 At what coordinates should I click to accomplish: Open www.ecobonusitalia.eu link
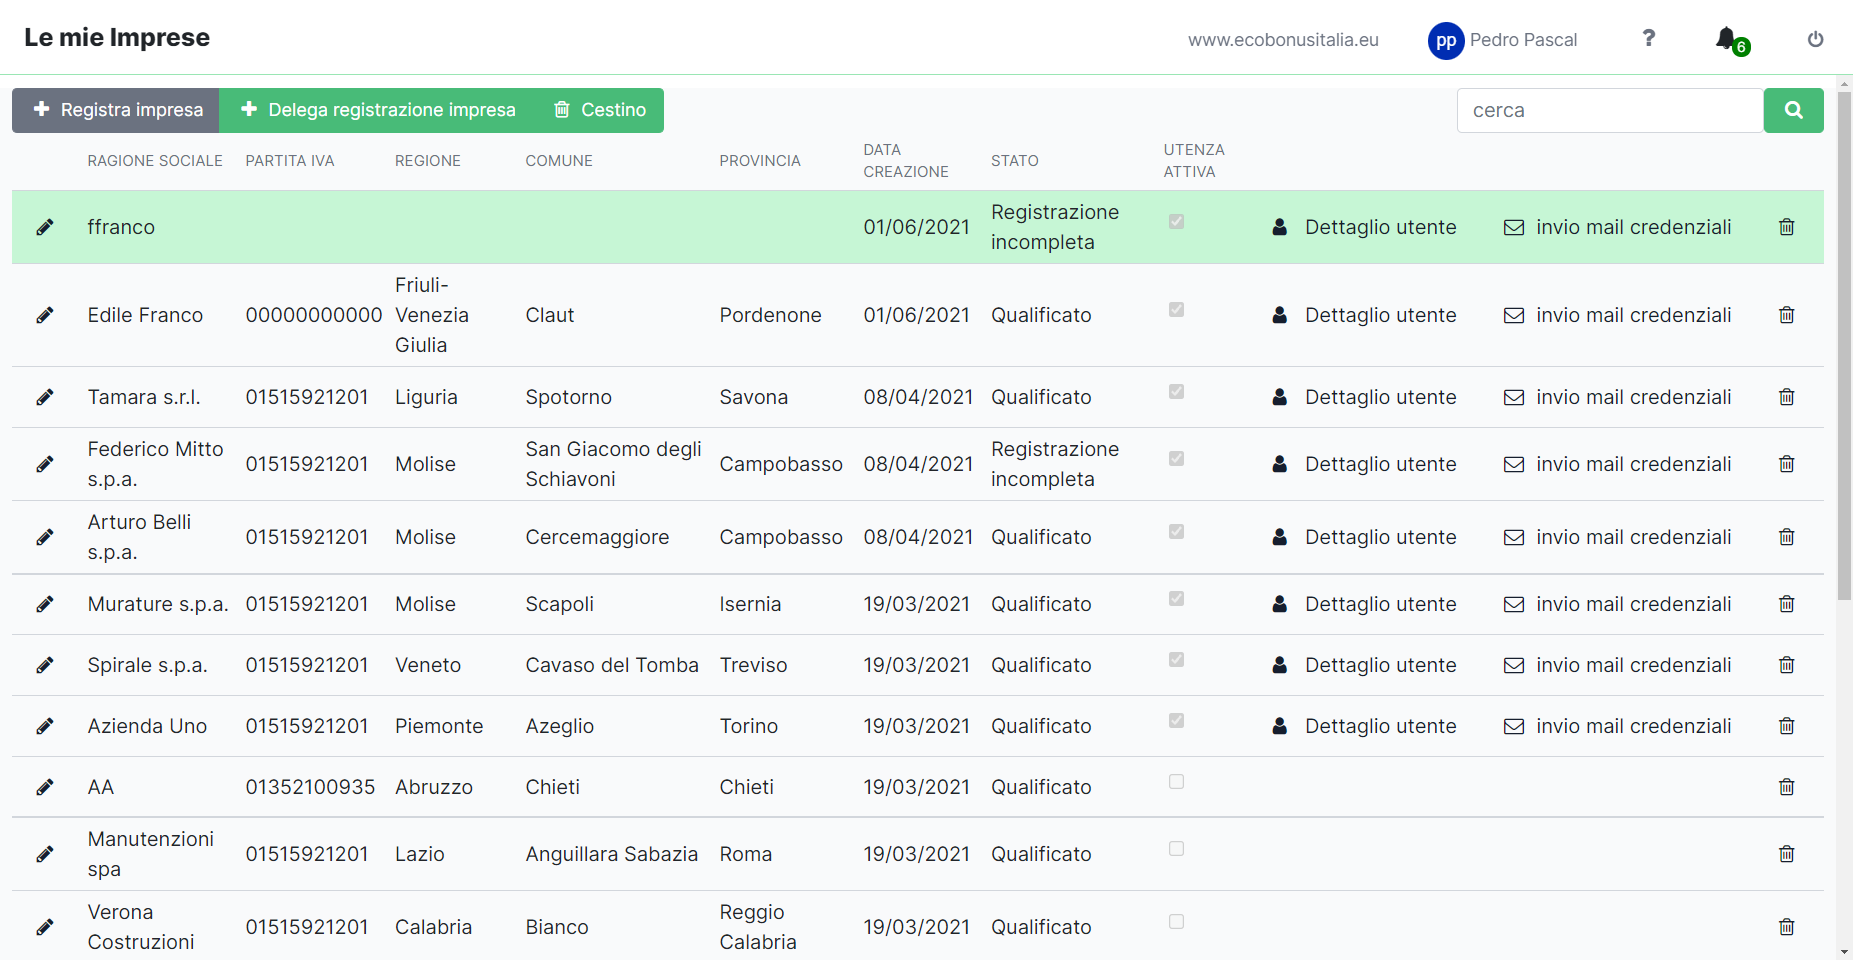[1283, 40]
